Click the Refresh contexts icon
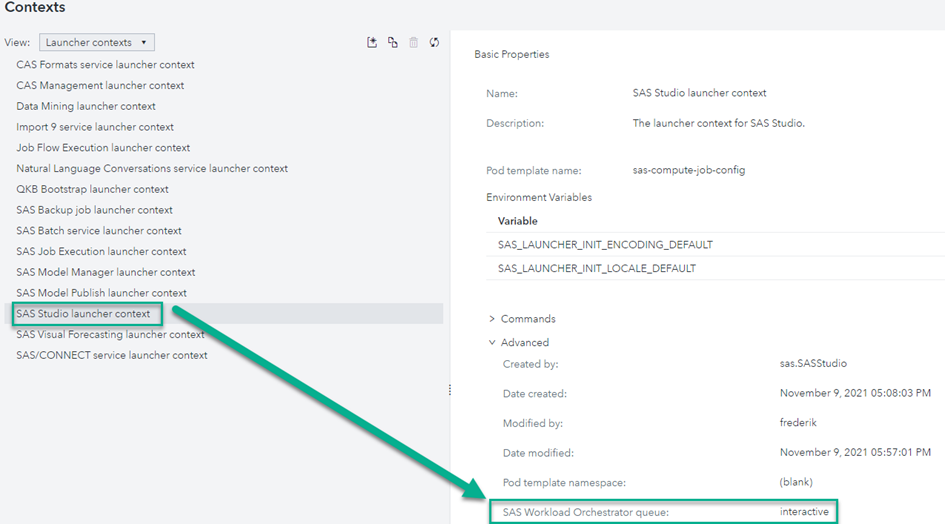Viewport: 945px width, 524px height. (434, 42)
